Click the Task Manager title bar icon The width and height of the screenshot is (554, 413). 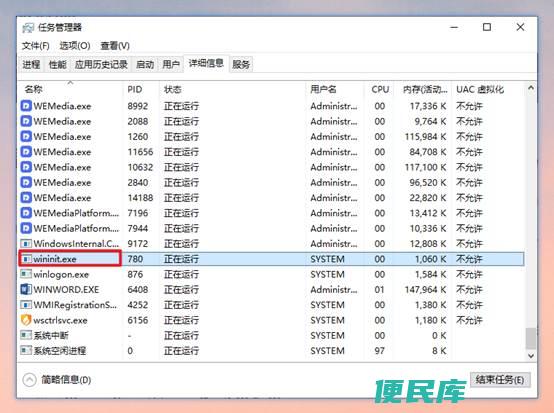28,28
